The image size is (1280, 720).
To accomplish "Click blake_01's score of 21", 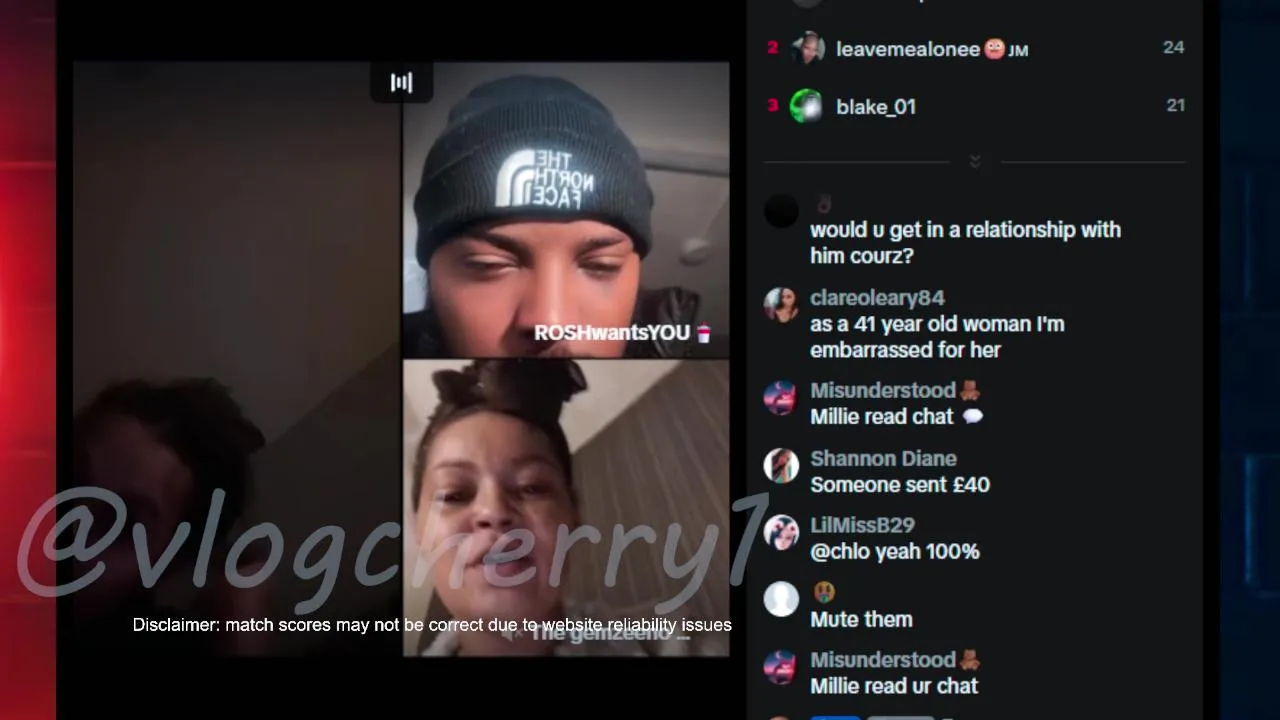I will pos(1175,105).
